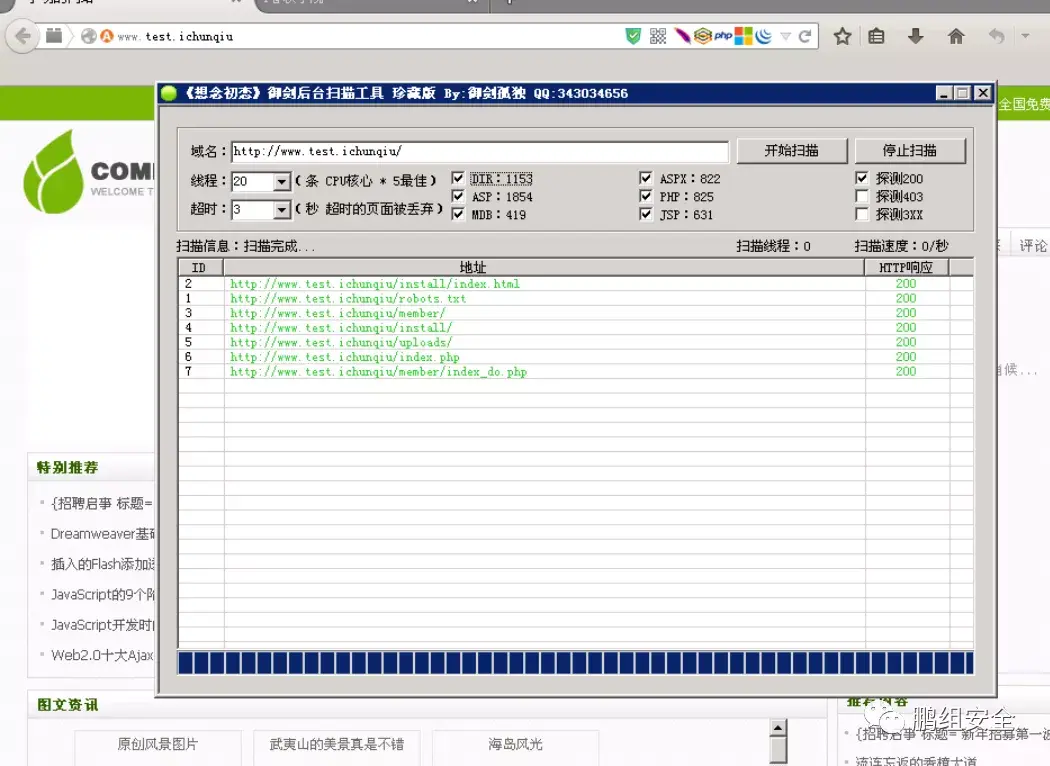Open the dropdown next to undo arrow
This screenshot has height=766, width=1050.
click(1025, 36)
